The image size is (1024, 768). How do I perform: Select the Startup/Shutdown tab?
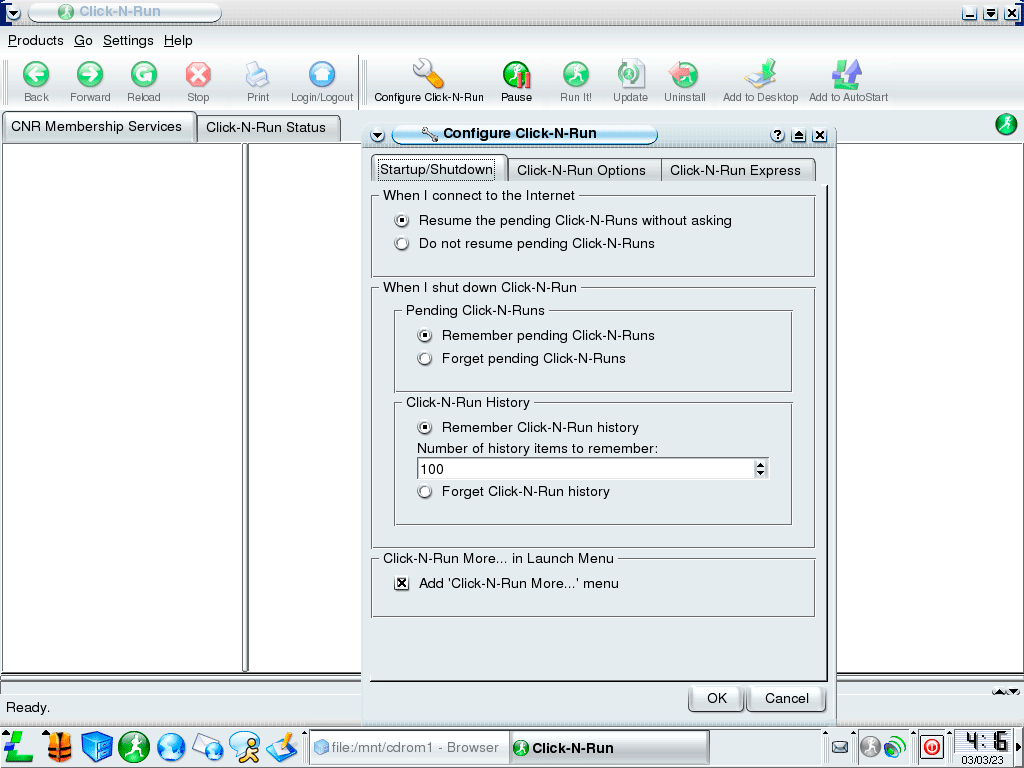pyautogui.click(x=437, y=169)
